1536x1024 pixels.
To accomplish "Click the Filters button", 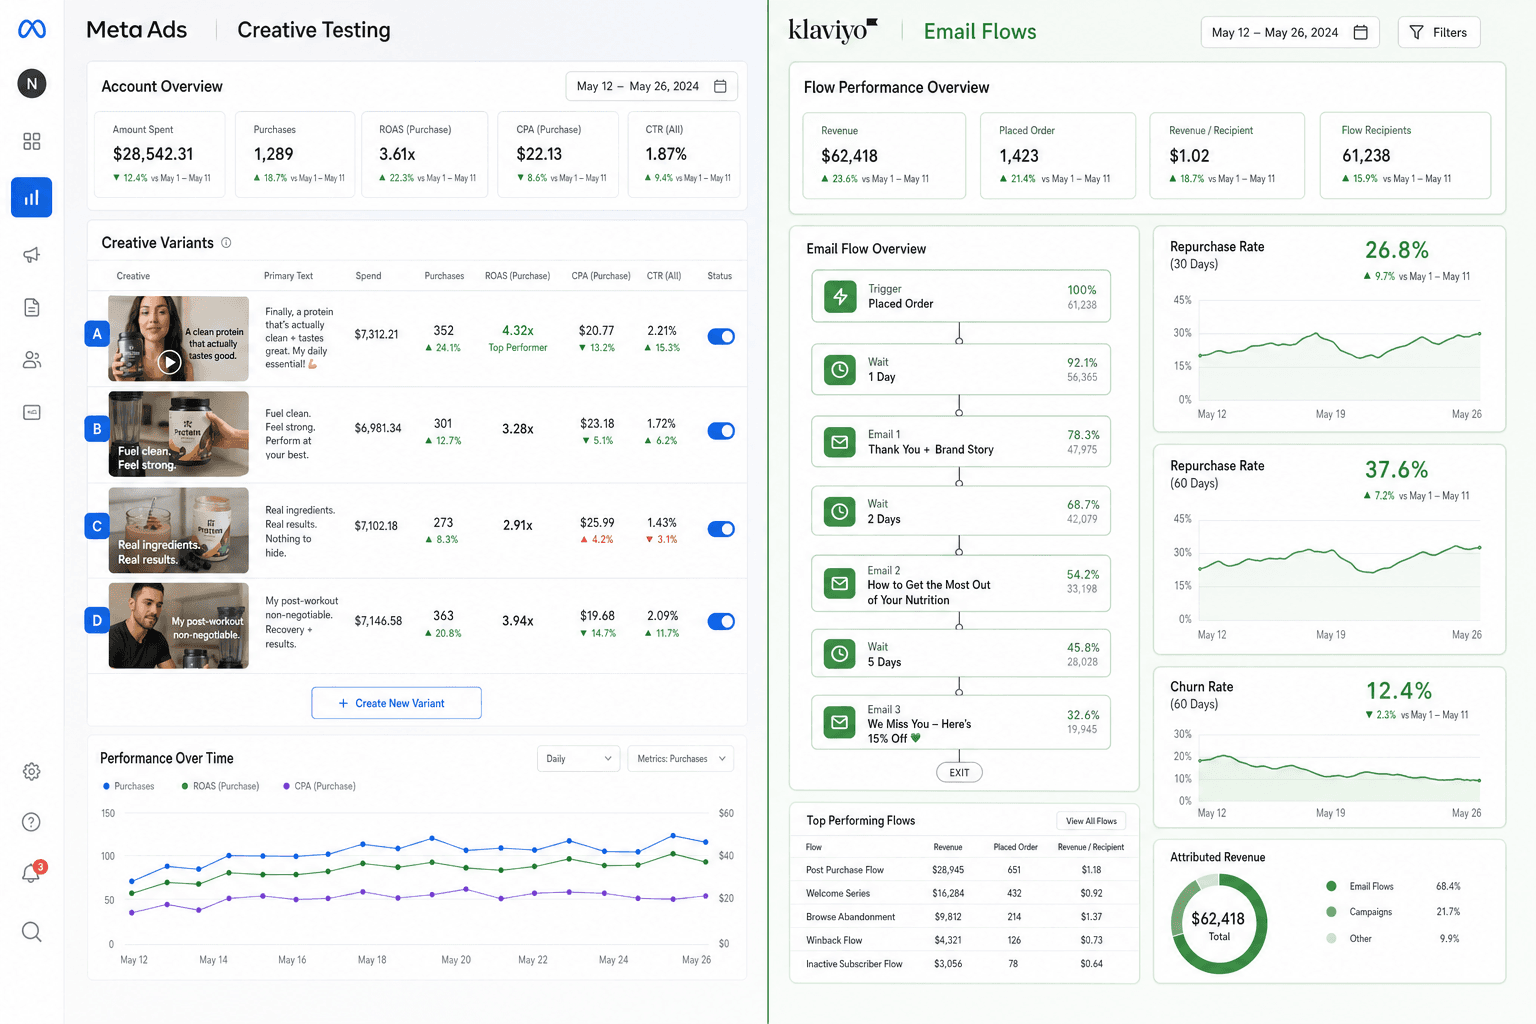I will tap(1439, 32).
